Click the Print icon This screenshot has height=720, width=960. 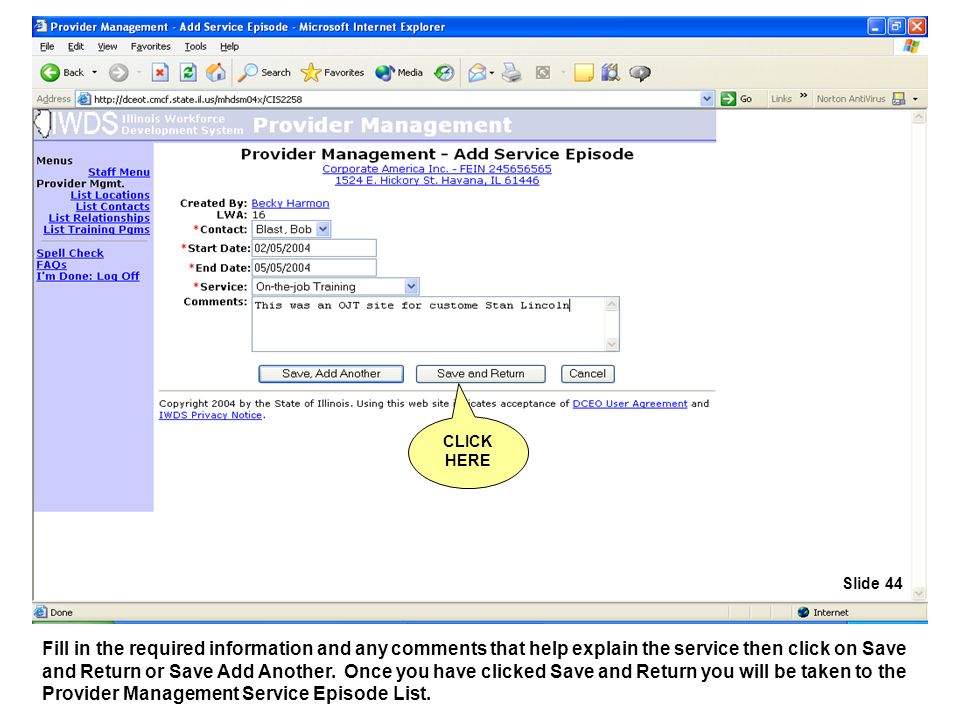click(511, 73)
